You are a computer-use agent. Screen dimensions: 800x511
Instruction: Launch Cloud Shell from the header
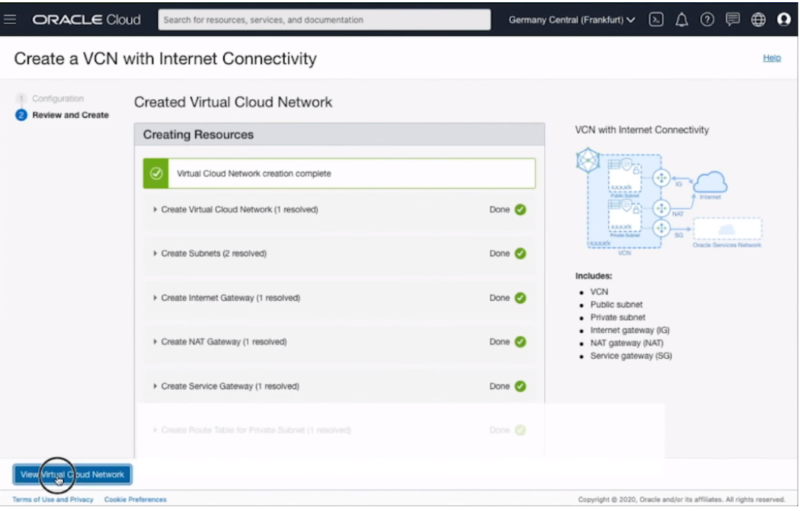pyautogui.click(x=656, y=19)
